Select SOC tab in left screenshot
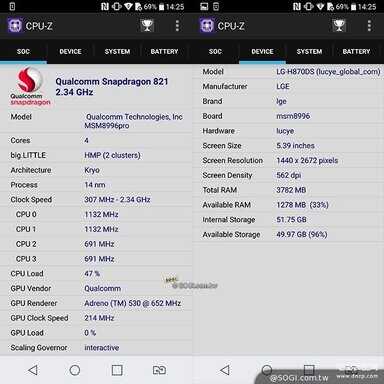384x384 pixels. click(23, 51)
